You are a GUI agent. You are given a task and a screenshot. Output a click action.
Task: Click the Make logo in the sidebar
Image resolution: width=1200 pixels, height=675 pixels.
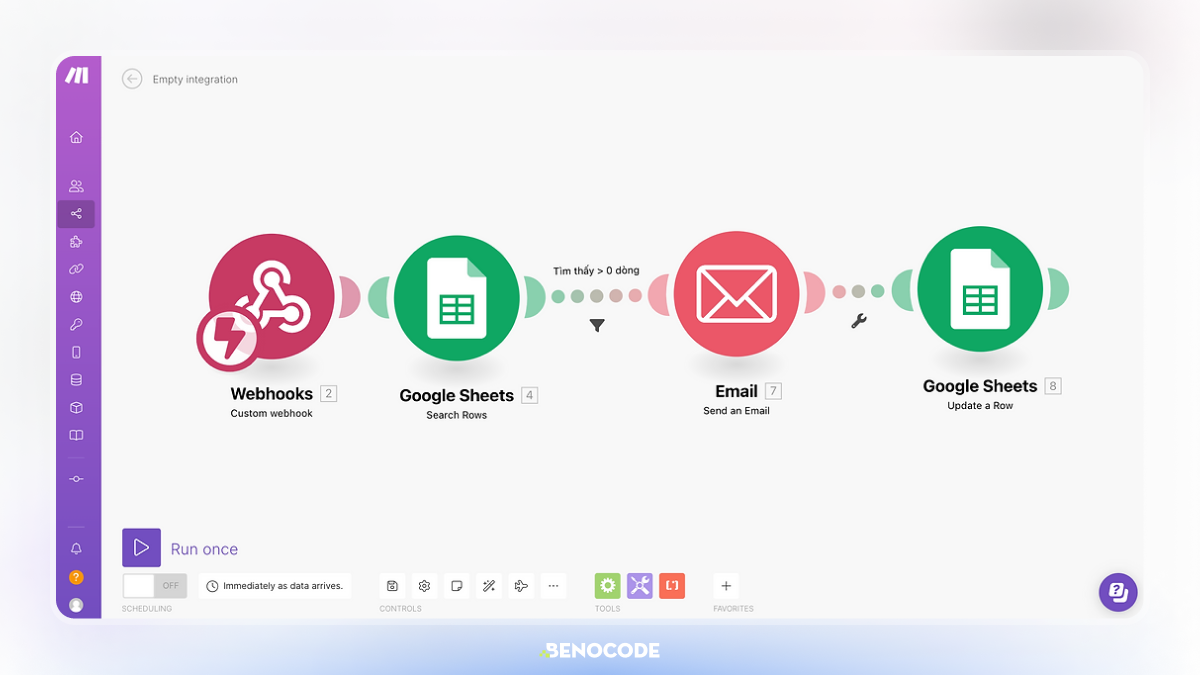pos(77,76)
